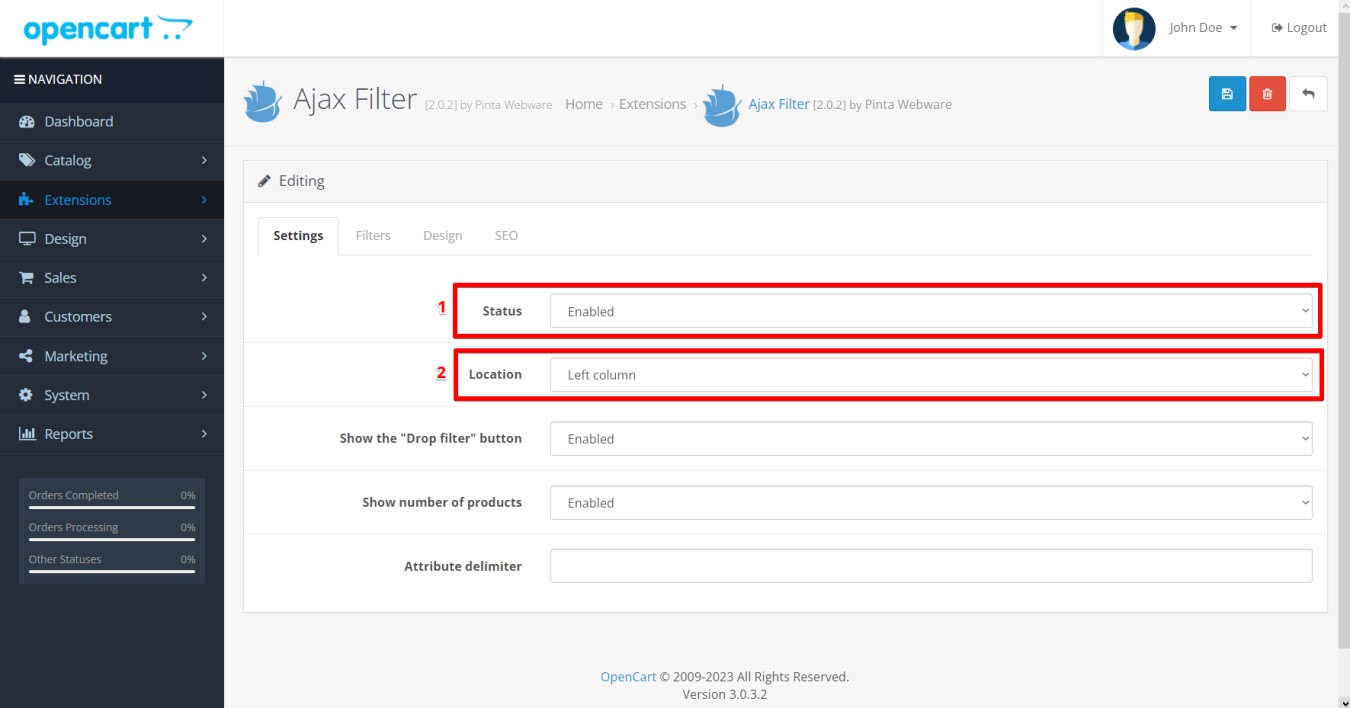Click the red trash delete button

pyautogui.click(x=1267, y=93)
